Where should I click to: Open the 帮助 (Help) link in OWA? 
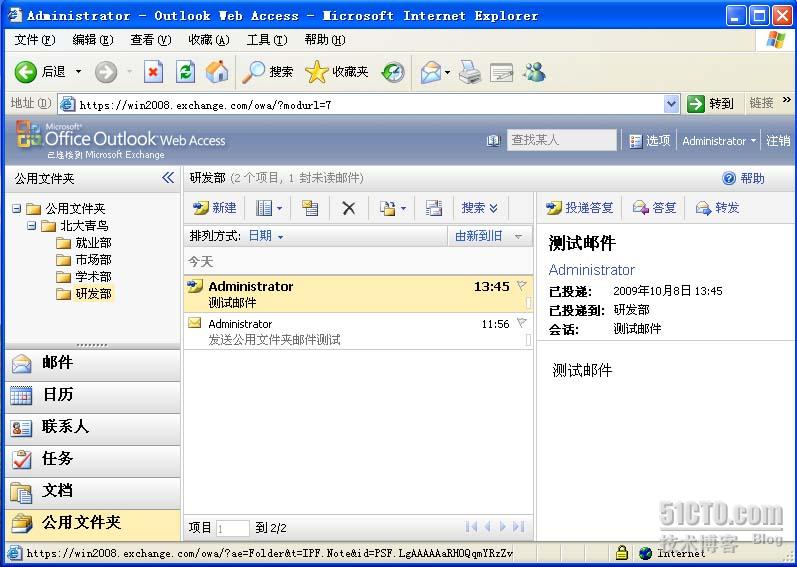coord(743,178)
